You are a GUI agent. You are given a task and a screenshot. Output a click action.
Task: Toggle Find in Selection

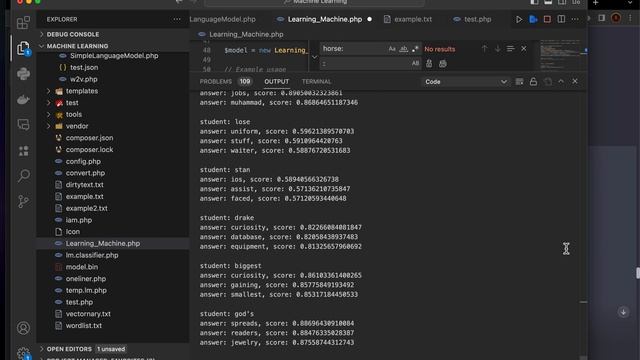(510, 49)
